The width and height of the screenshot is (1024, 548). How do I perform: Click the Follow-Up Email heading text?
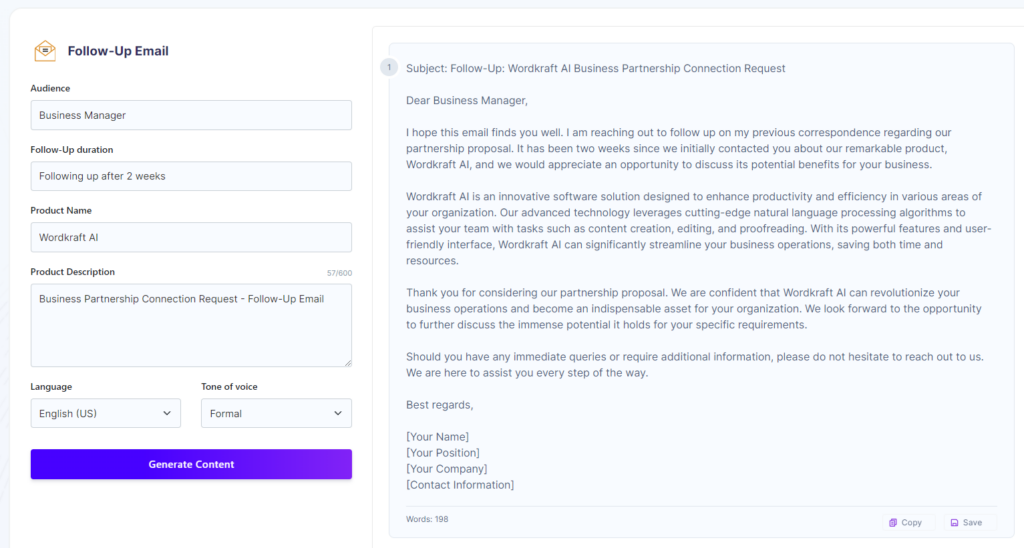click(118, 51)
